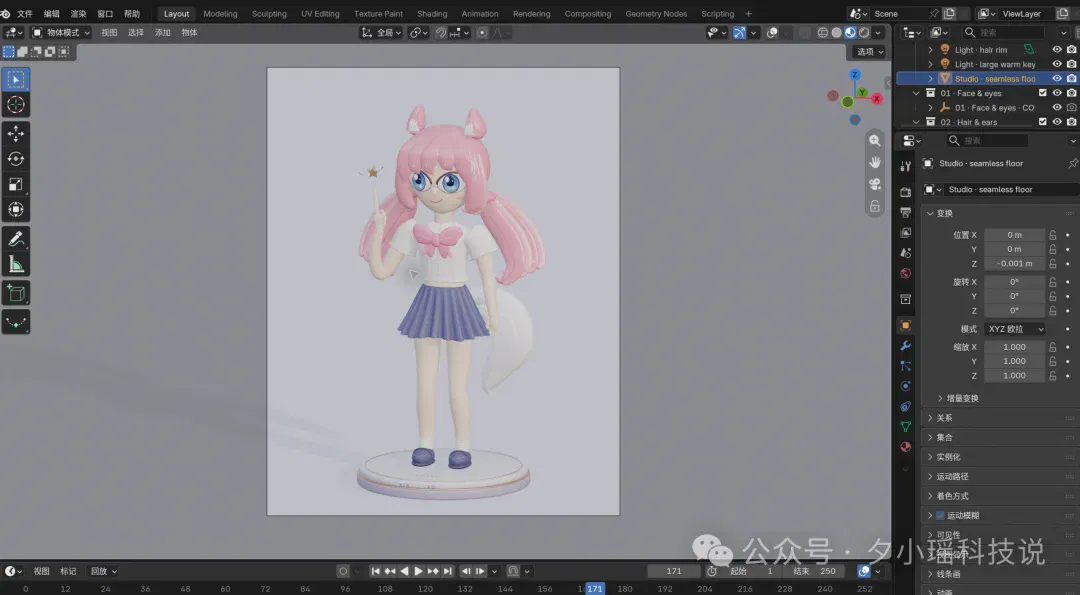Image resolution: width=1080 pixels, height=595 pixels.
Task: Click the 结束 250 end frame field
Action: tap(815, 571)
